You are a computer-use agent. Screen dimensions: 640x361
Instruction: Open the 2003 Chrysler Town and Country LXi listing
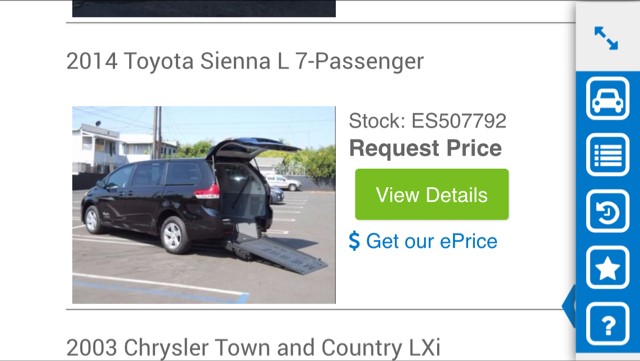click(x=253, y=348)
